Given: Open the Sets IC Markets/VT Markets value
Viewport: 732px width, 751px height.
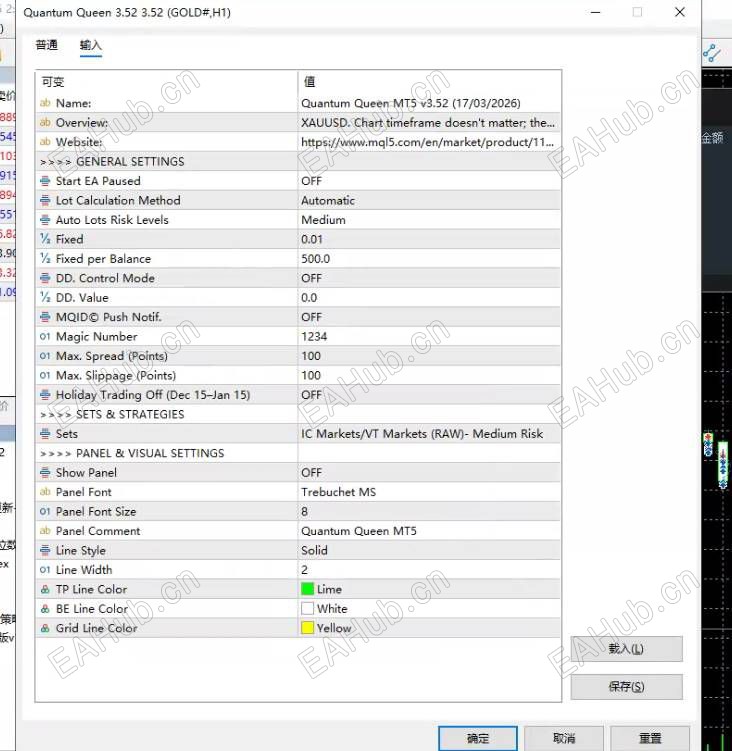Looking at the screenshot, I should click(429, 433).
